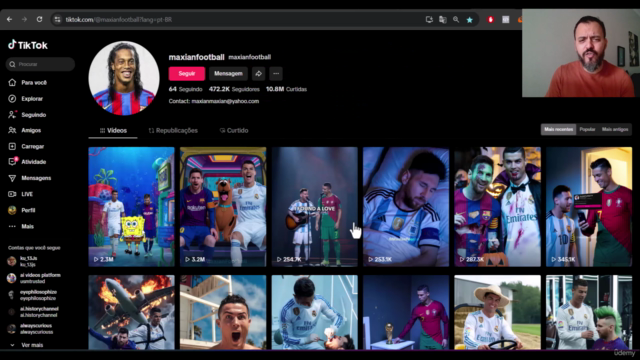Image resolution: width=640 pixels, height=360 pixels.
Task: Click the 10.8M Curtidas count
Action: click(x=287, y=89)
